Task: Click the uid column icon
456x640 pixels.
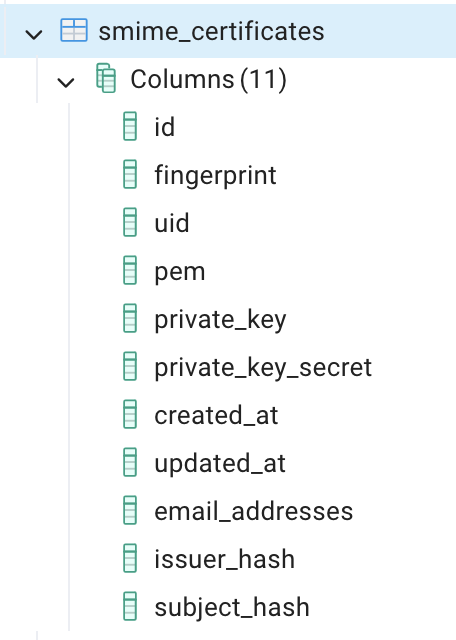Action: [x=130, y=222]
